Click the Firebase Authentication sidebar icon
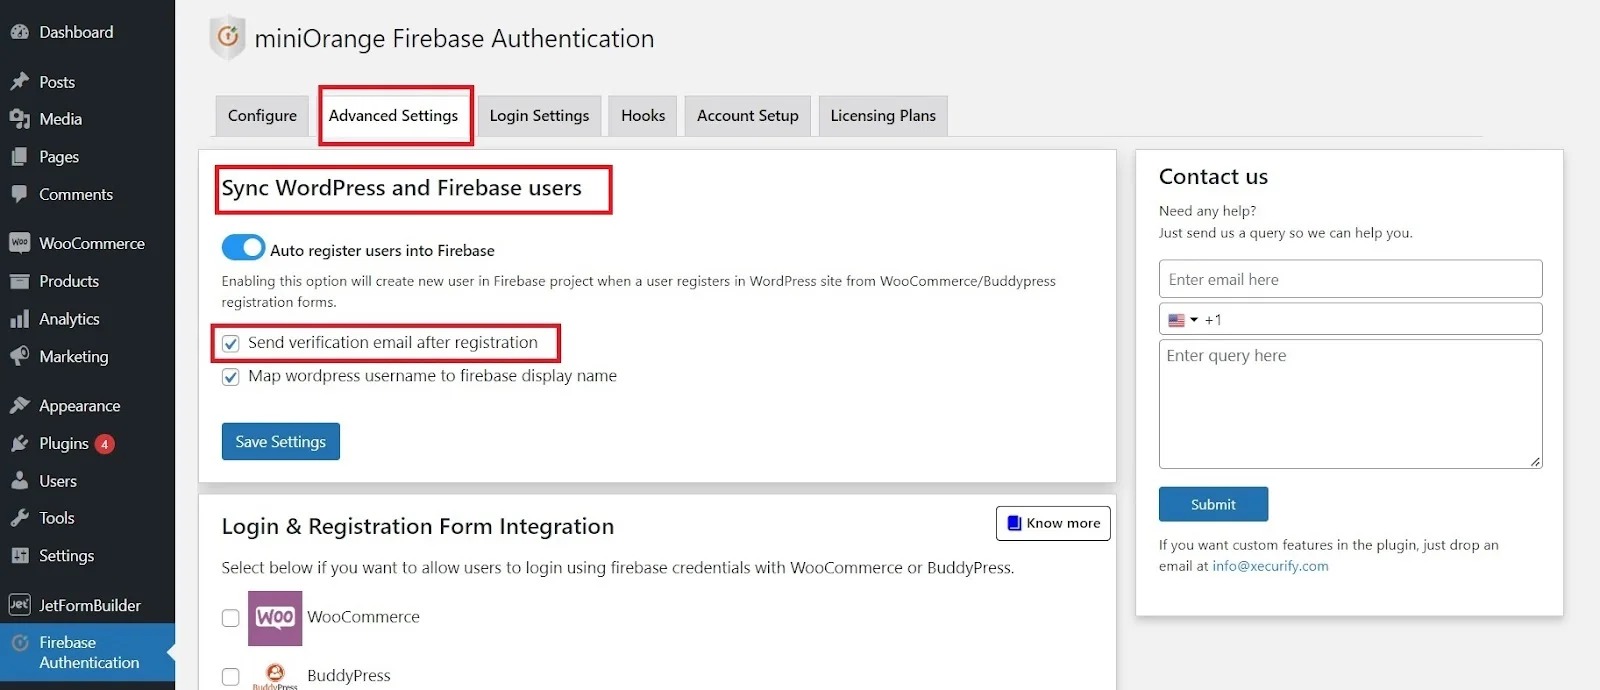1600x690 pixels. pos(19,643)
